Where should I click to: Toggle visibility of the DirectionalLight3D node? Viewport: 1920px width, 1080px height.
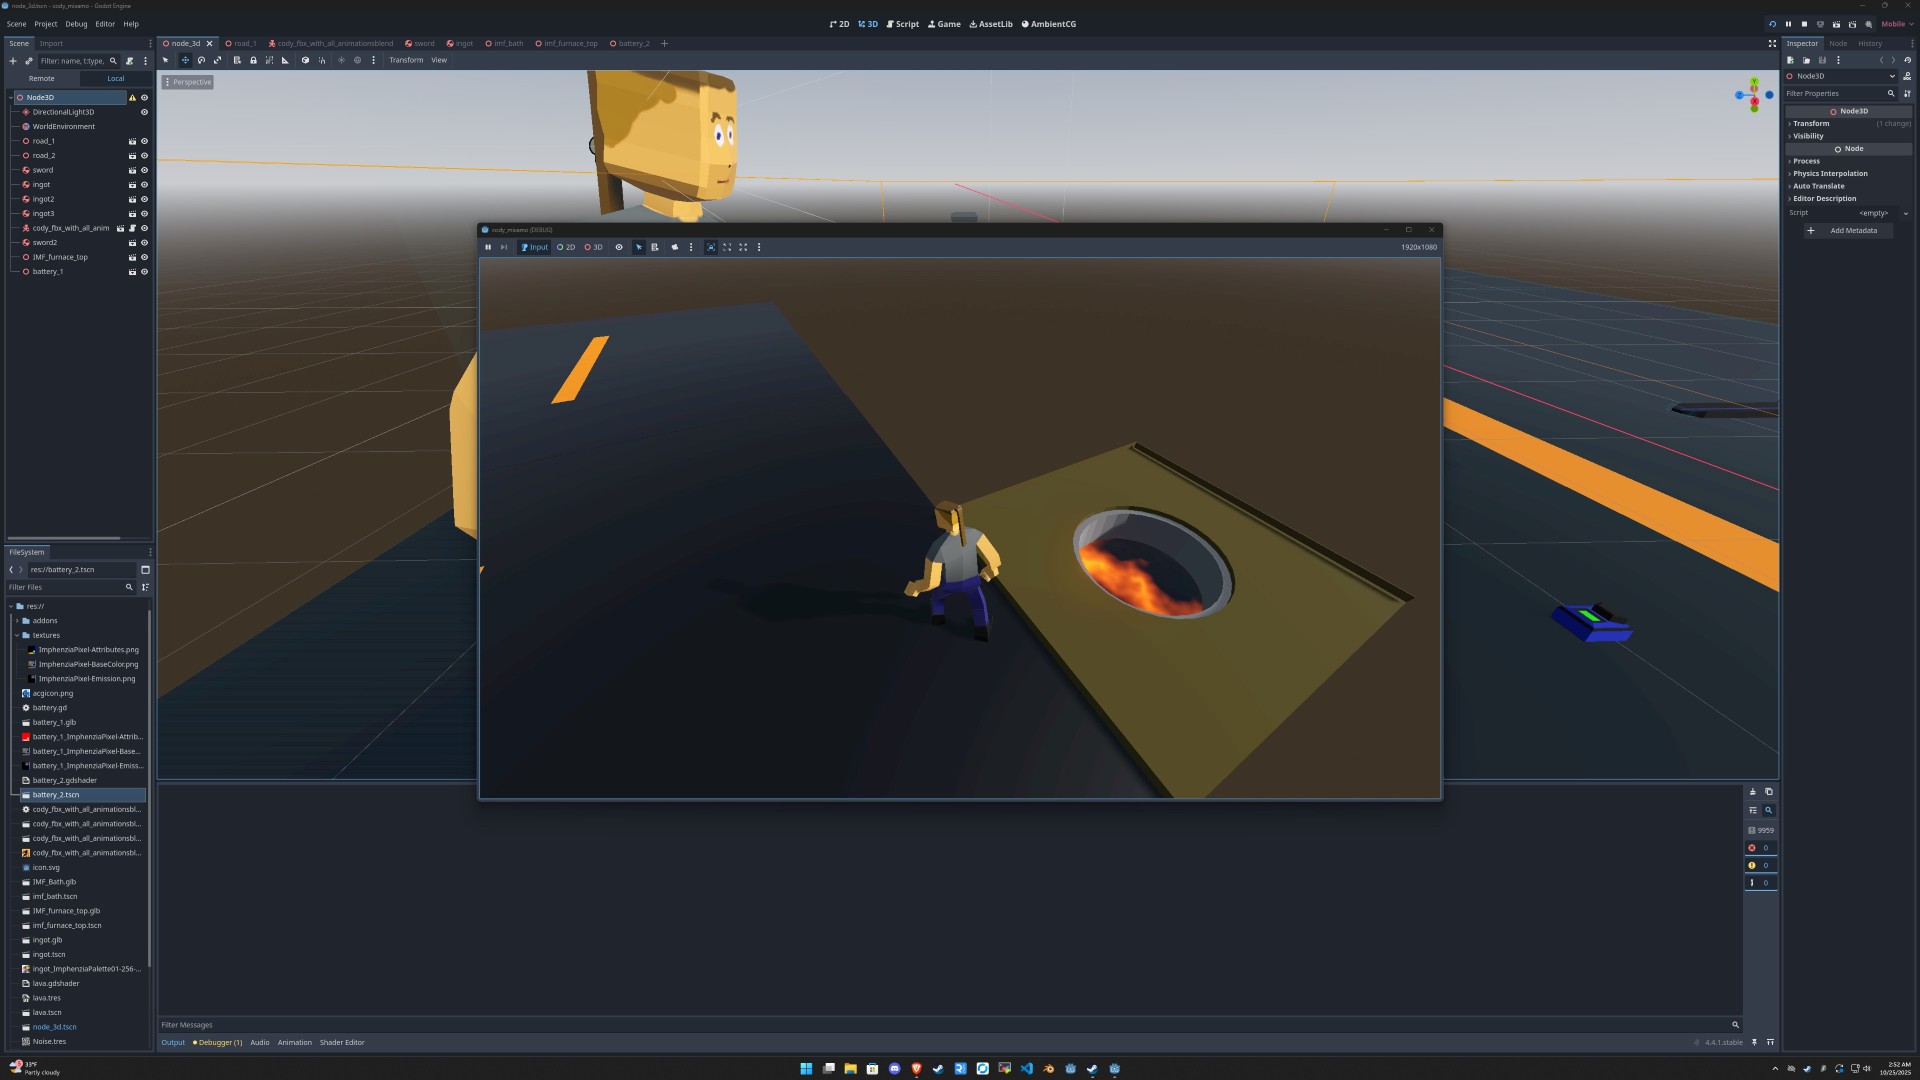[144, 112]
